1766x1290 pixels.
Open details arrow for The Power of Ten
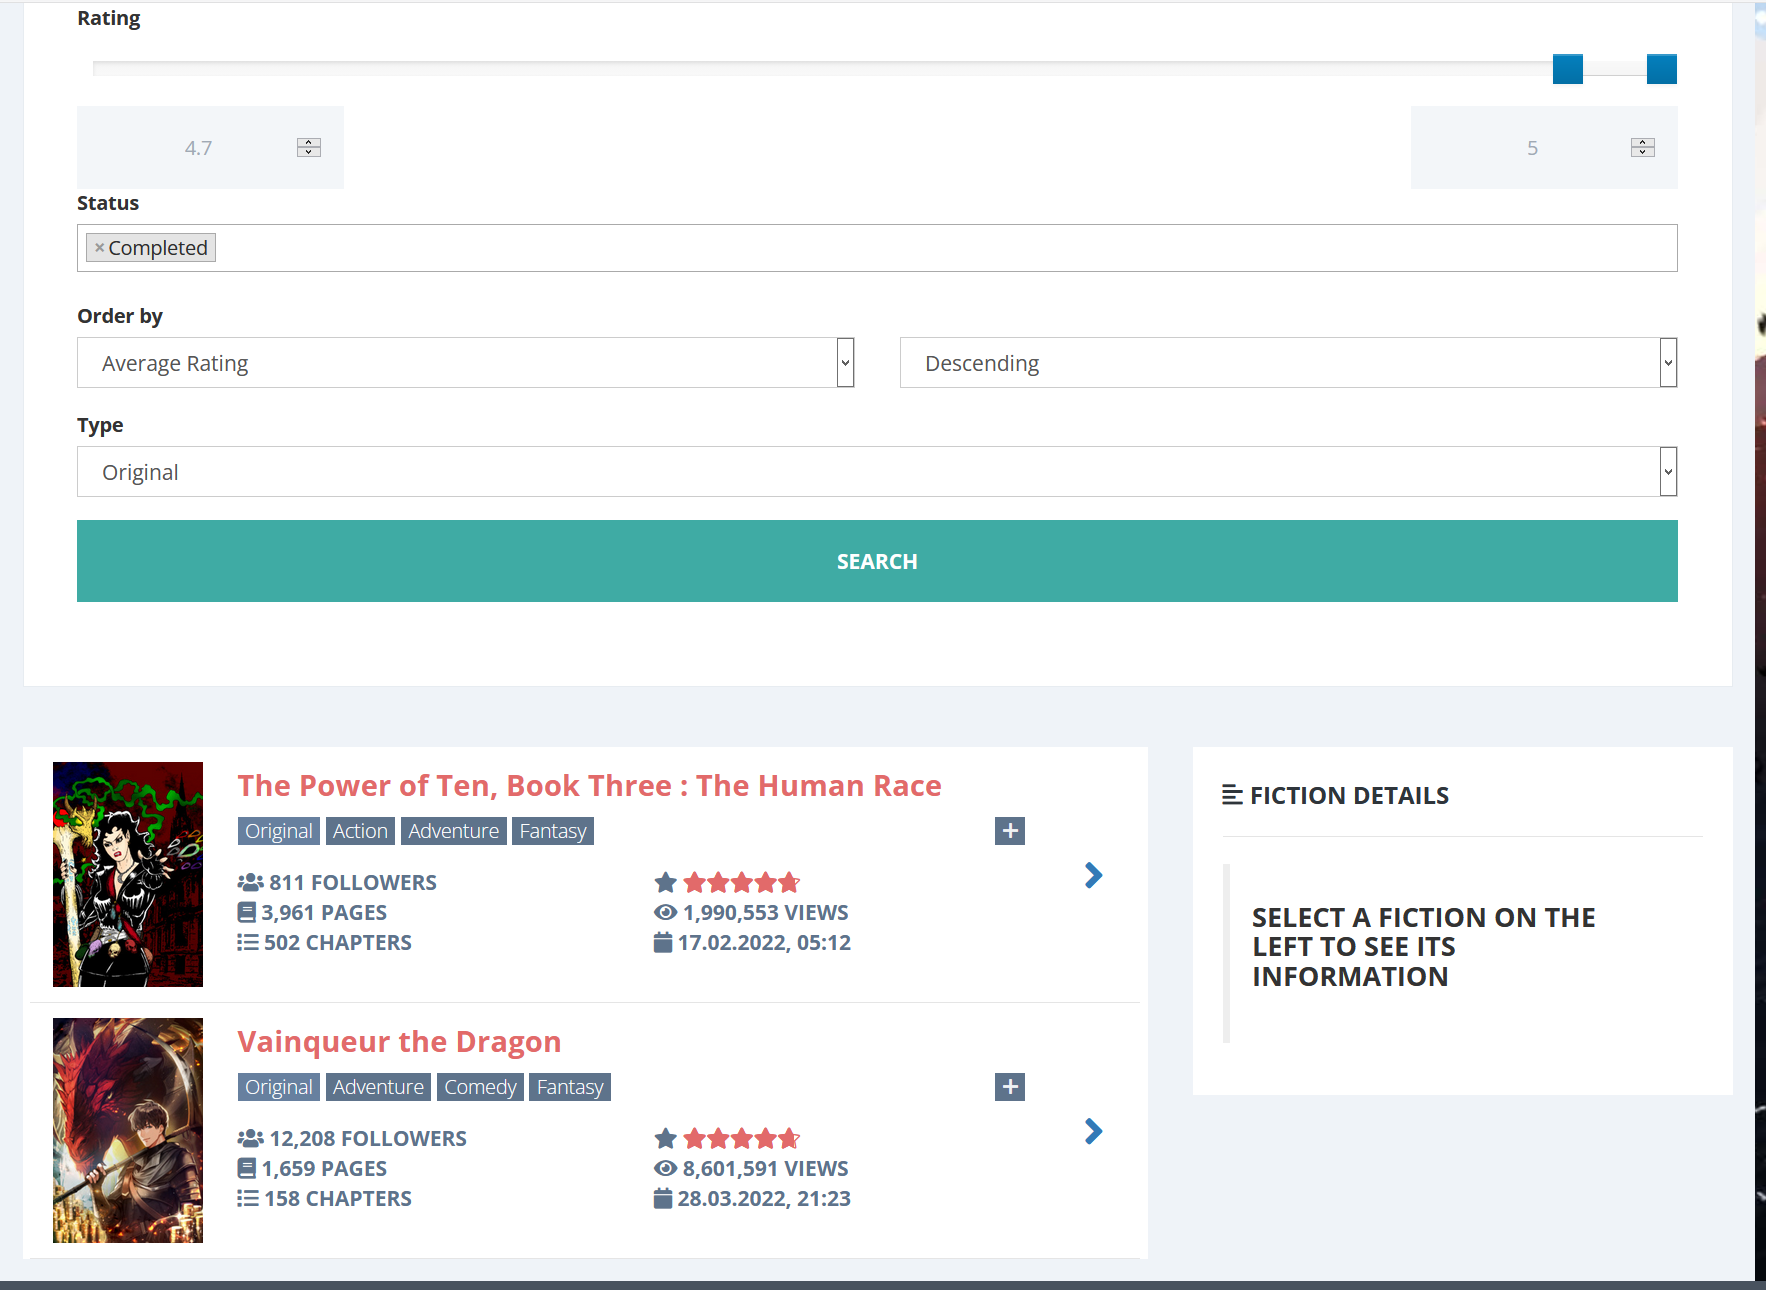tap(1093, 876)
